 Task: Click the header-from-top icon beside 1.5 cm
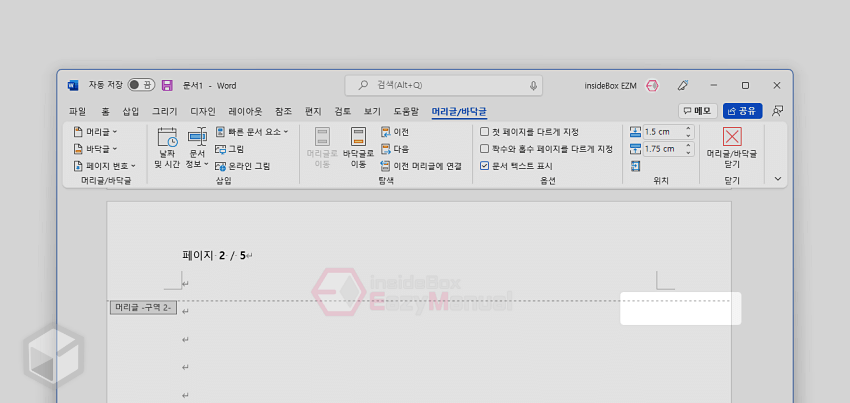(635, 132)
